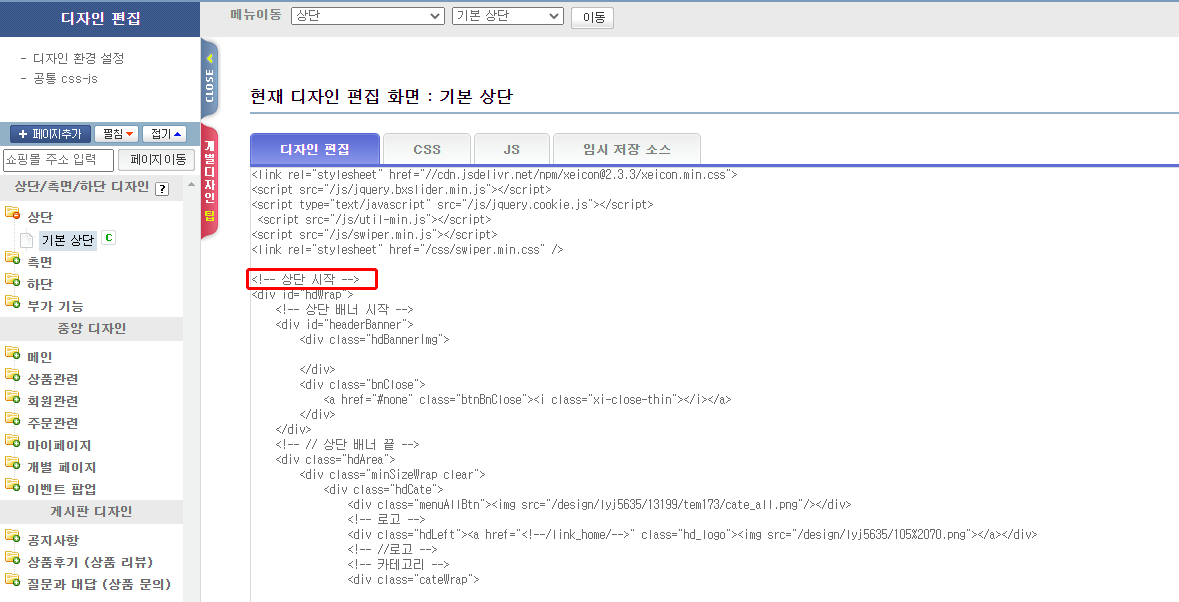Expand the 공지사항 folder icon
The image size is (1179, 602).
point(12,536)
